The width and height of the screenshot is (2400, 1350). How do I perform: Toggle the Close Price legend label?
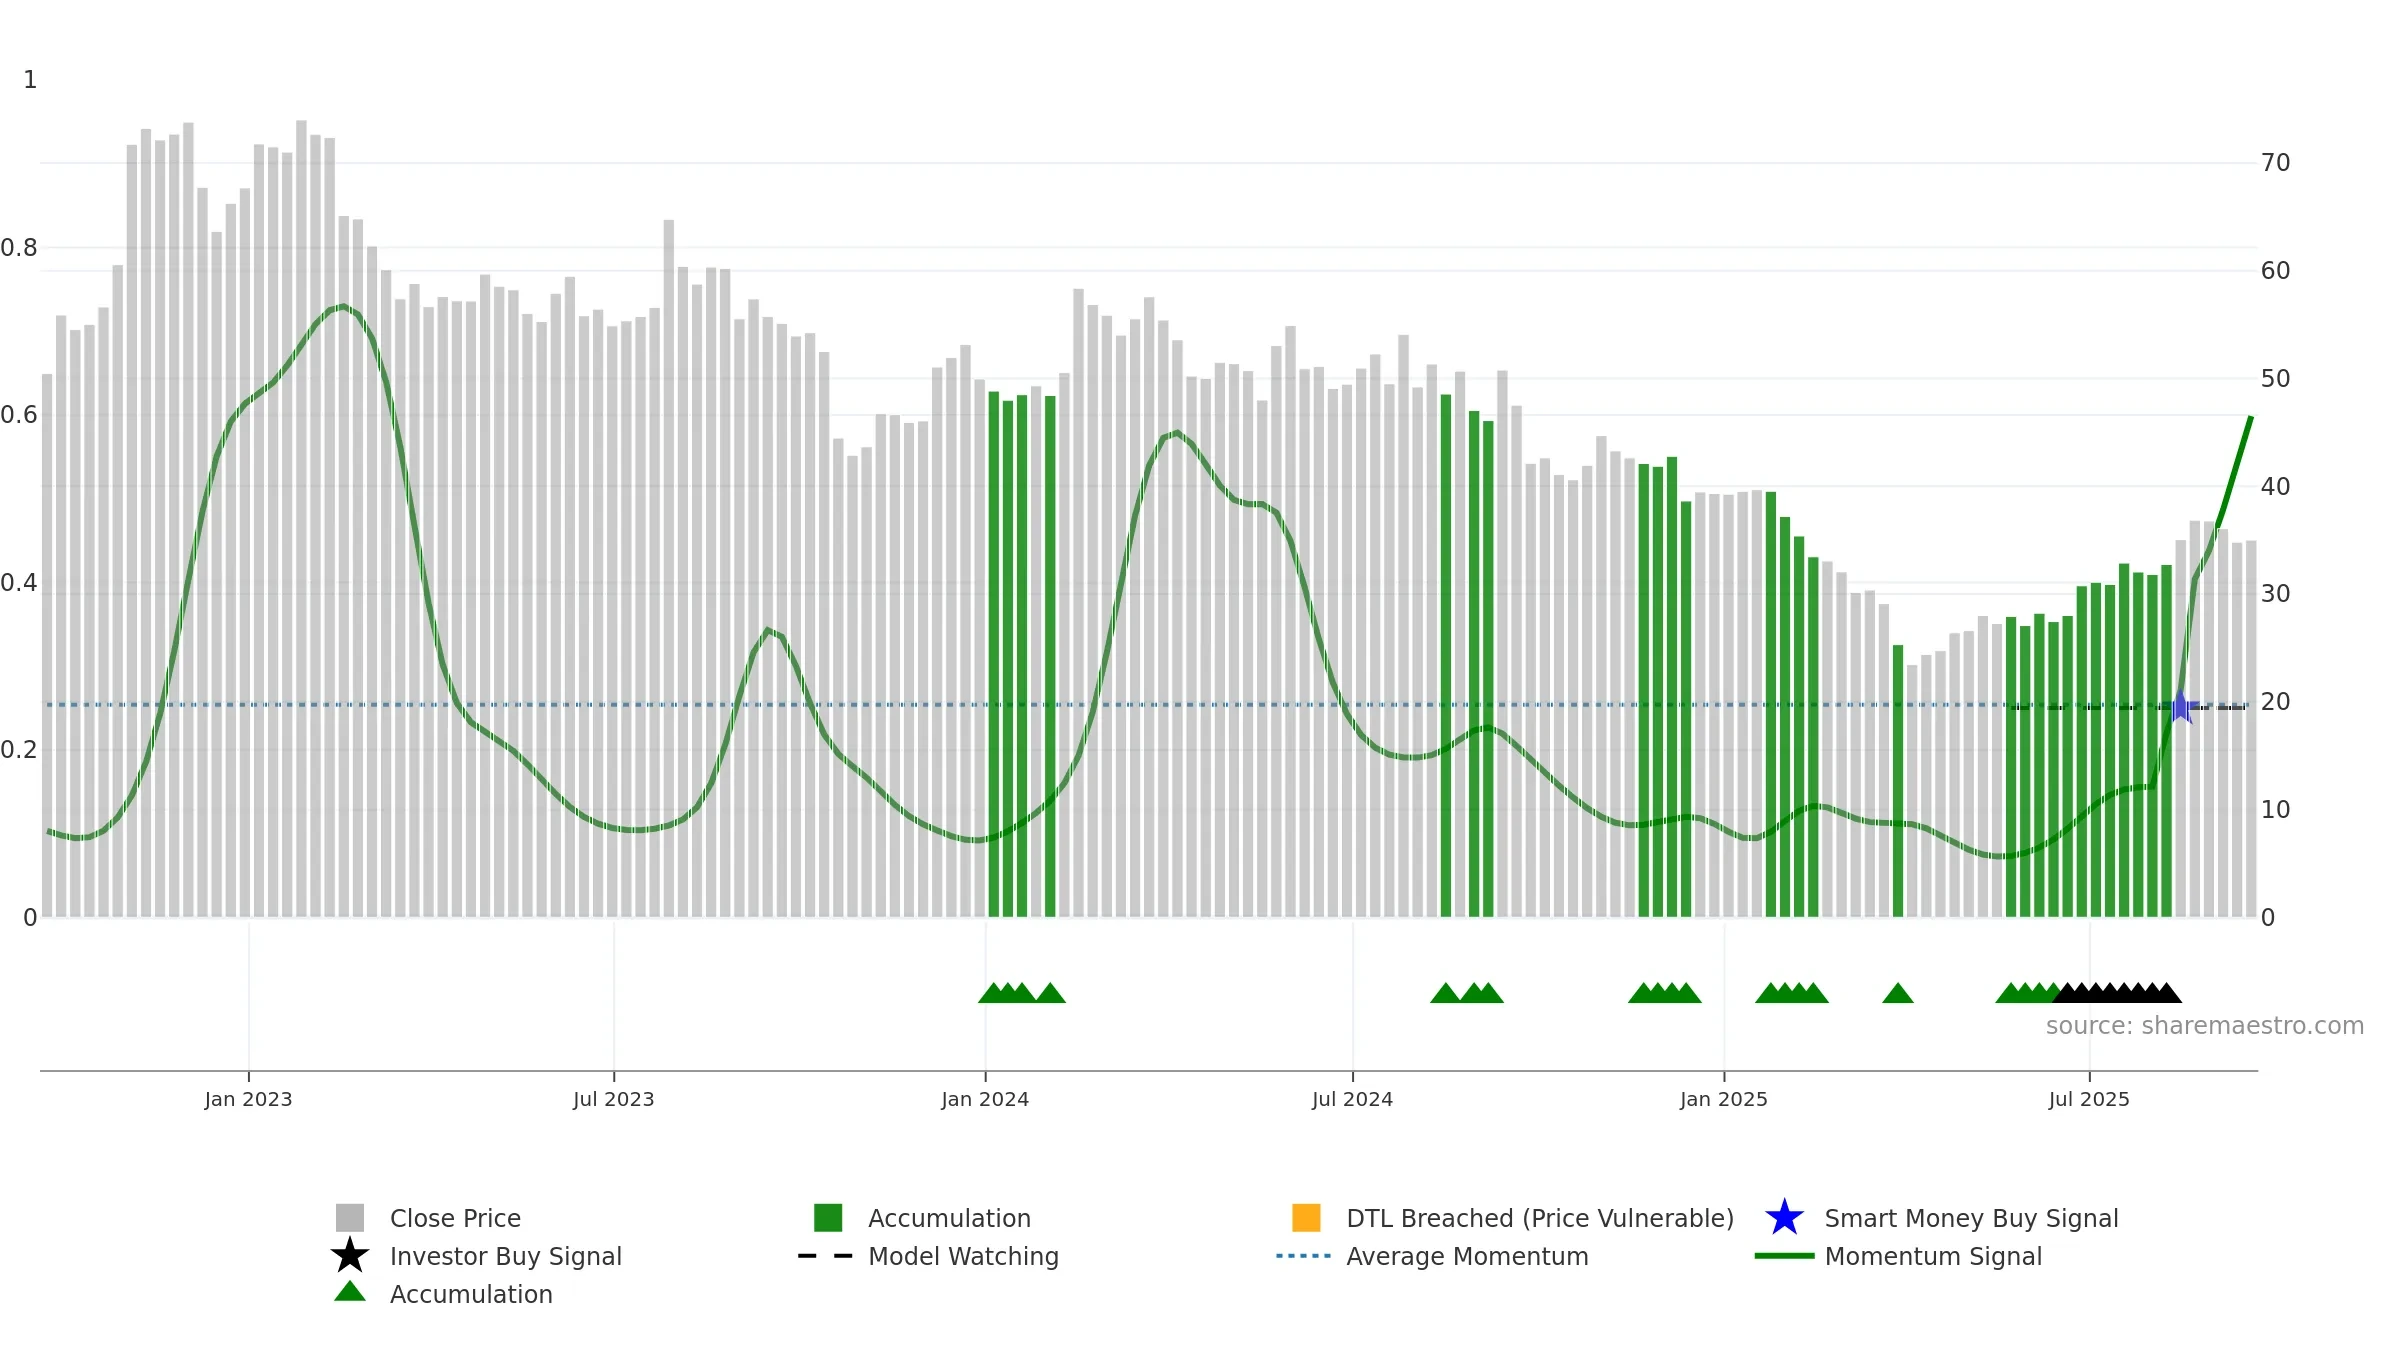coord(455,1218)
